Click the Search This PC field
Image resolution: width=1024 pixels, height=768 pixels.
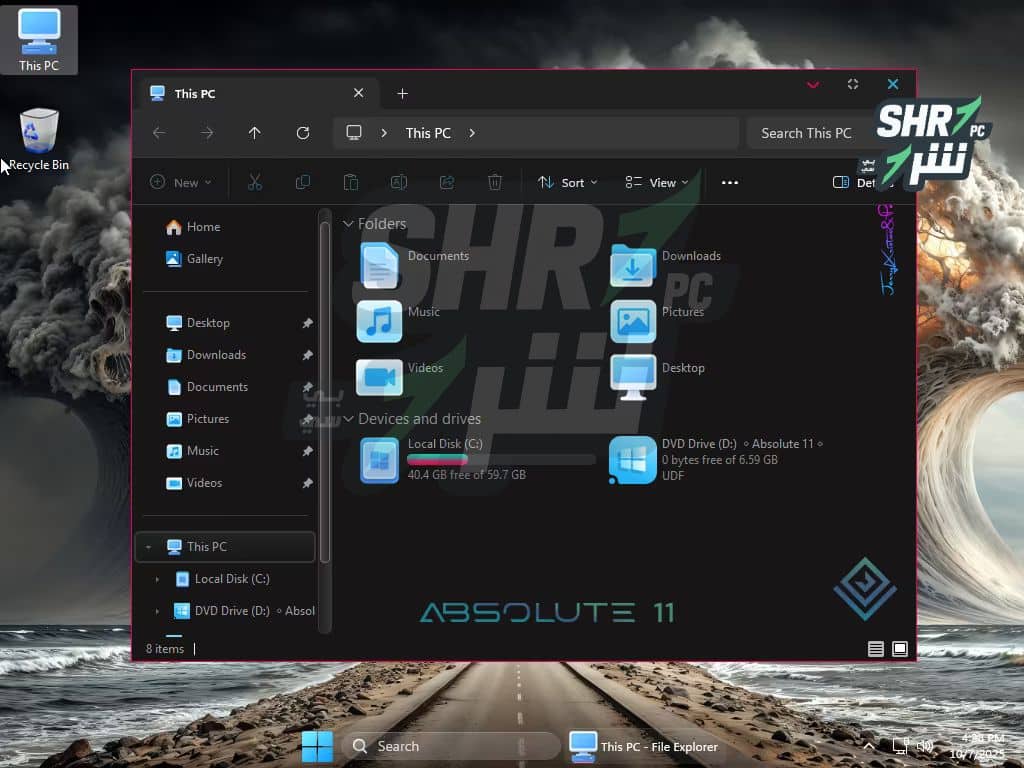[805, 133]
